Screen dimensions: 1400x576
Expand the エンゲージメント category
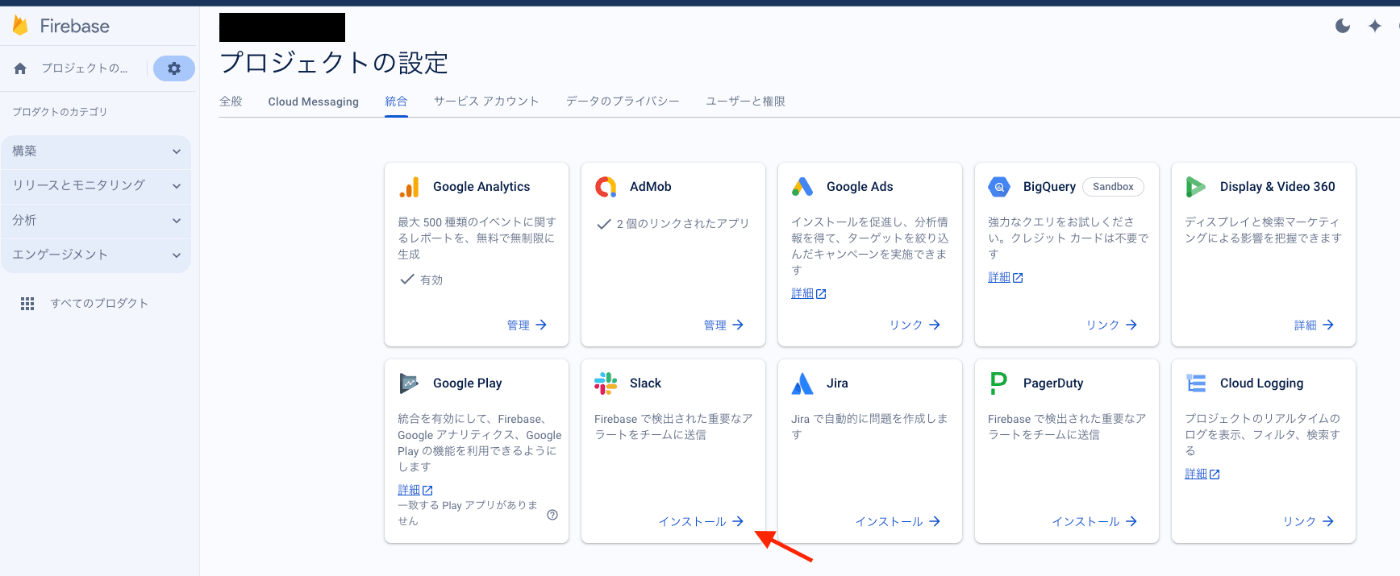(x=96, y=255)
